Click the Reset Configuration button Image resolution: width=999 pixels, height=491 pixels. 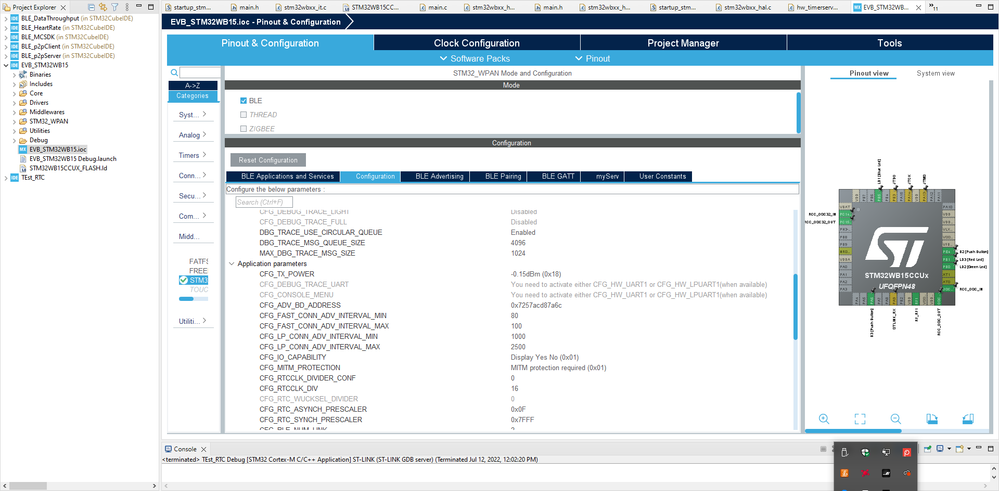268,160
